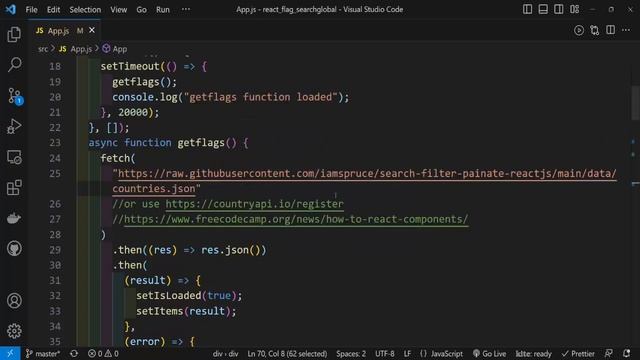This screenshot has height=360, width=640.
Task: Open editor More Actions menu
Action: [x=626, y=30]
